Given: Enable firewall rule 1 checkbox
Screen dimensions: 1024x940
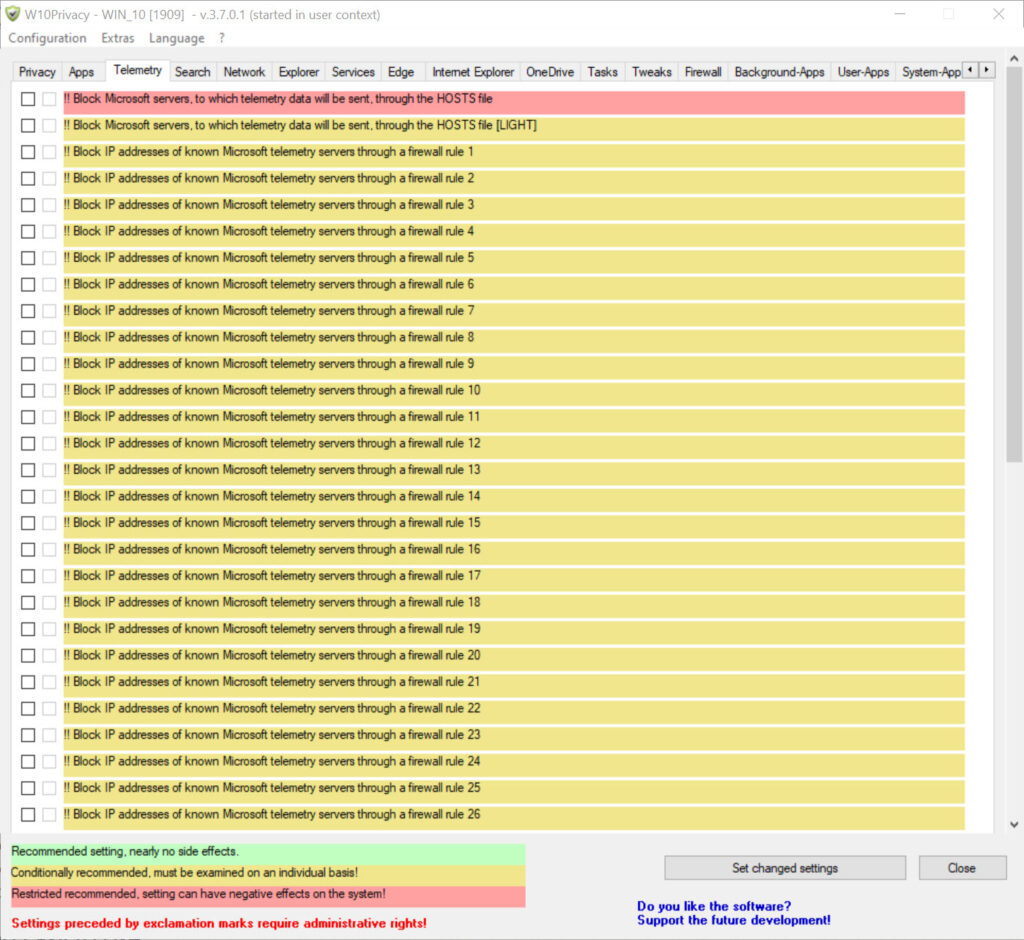Looking at the screenshot, I should click(x=28, y=152).
